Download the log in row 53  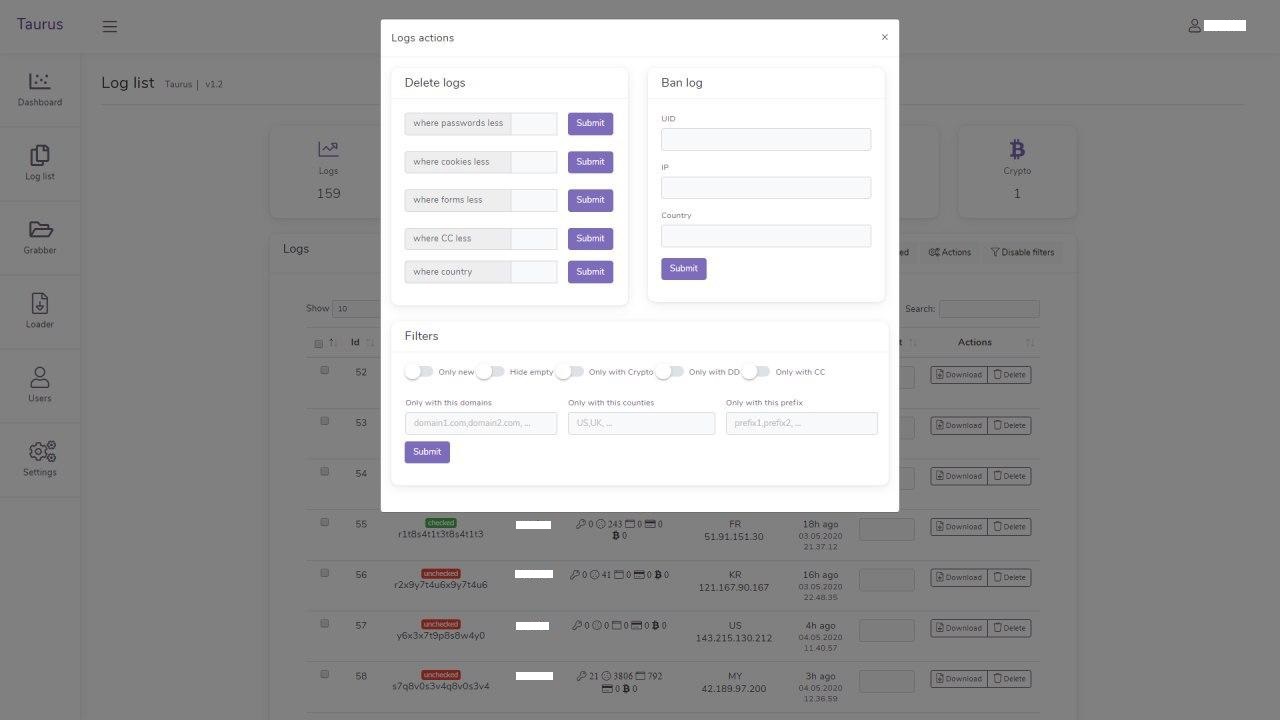click(x=959, y=425)
